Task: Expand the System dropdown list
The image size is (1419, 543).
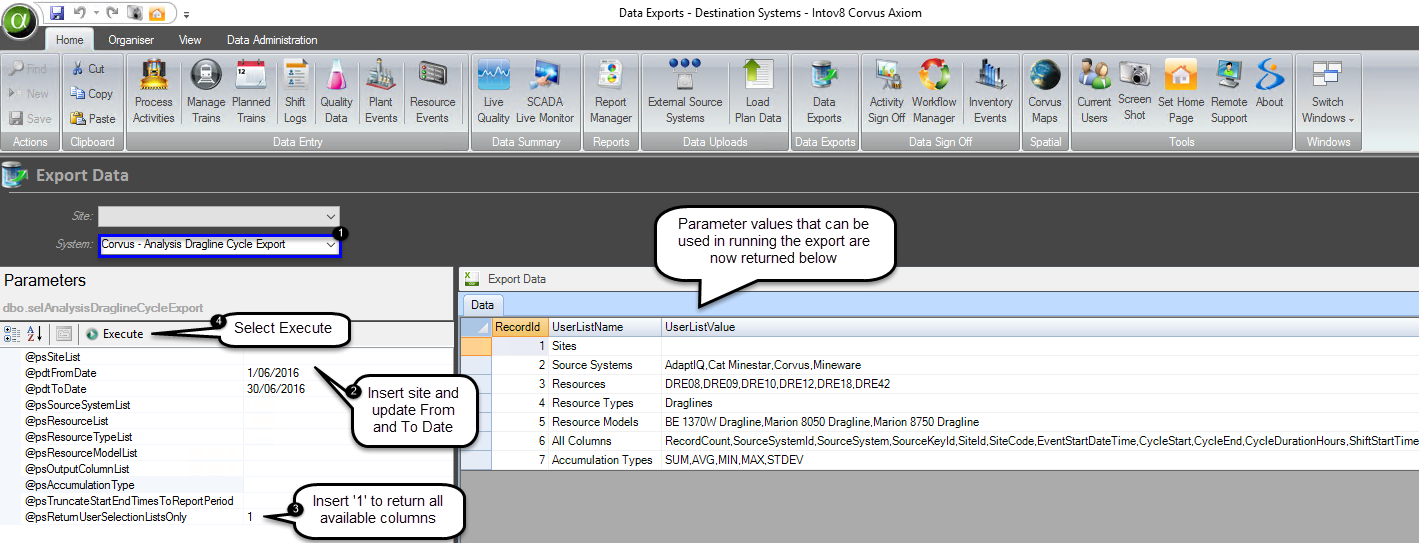Action: point(331,244)
